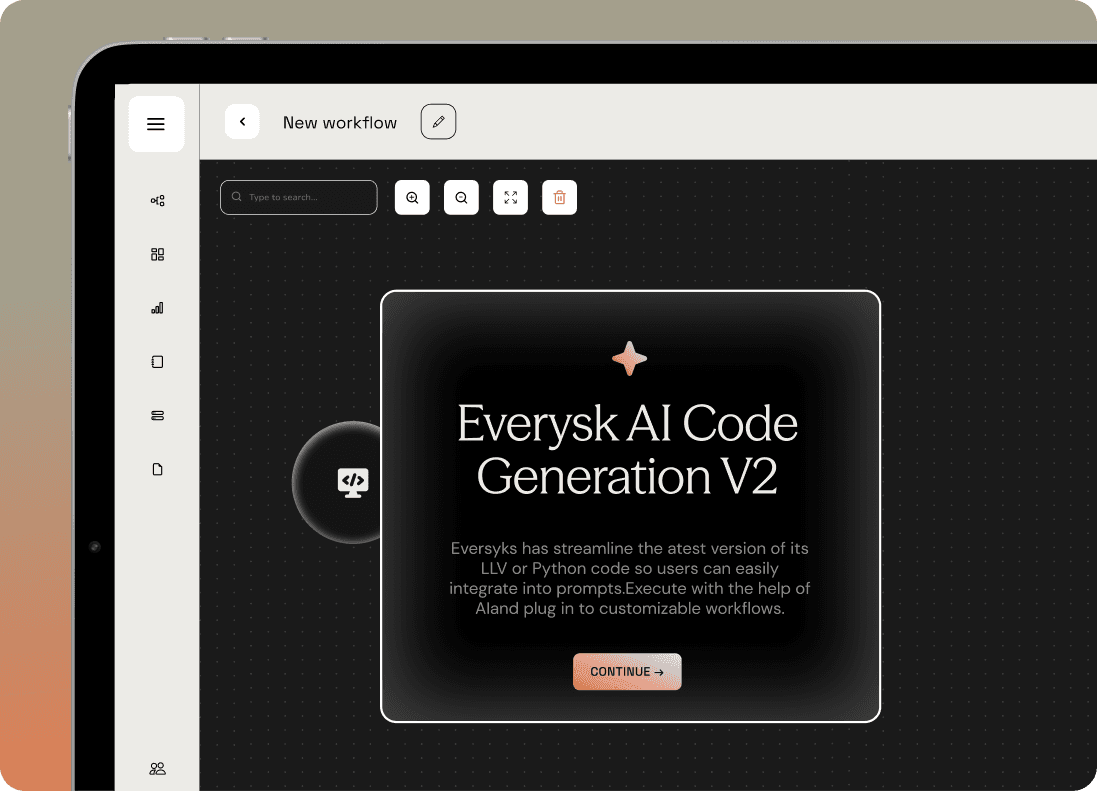Open the stacked datastore sidebar icon
Image resolution: width=1097 pixels, height=791 pixels.
point(157,415)
